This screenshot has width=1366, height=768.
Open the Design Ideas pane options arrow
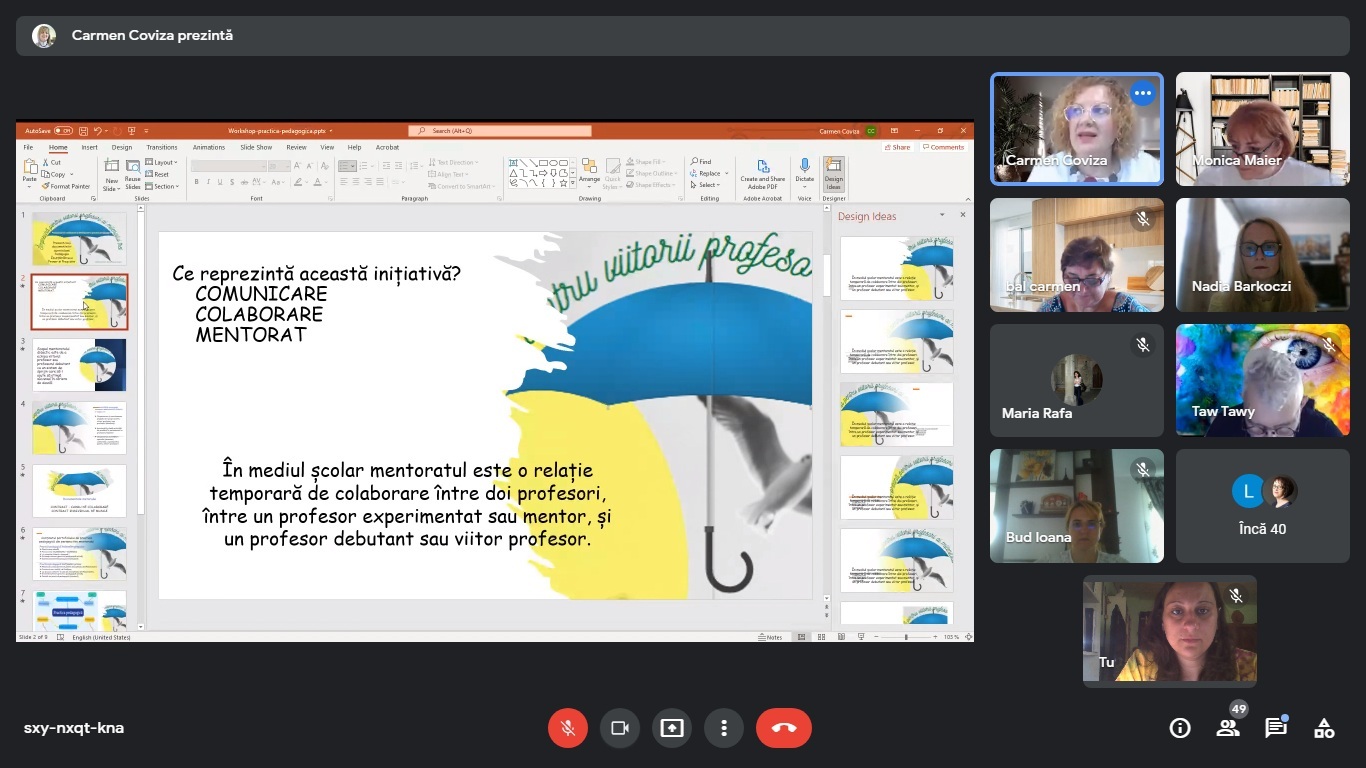point(941,215)
